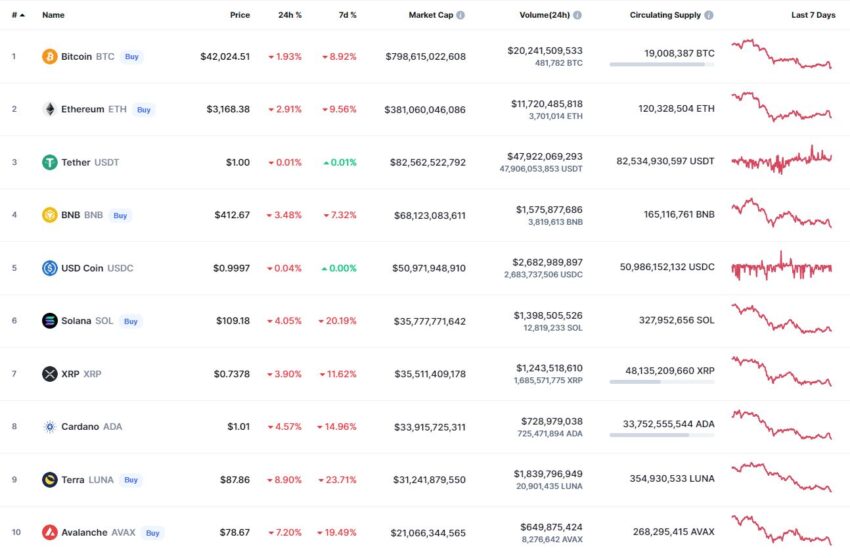Open the Volume(24h) info tooltip icon
This screenshot has height=558, width=850.
[x=577, y=15]
